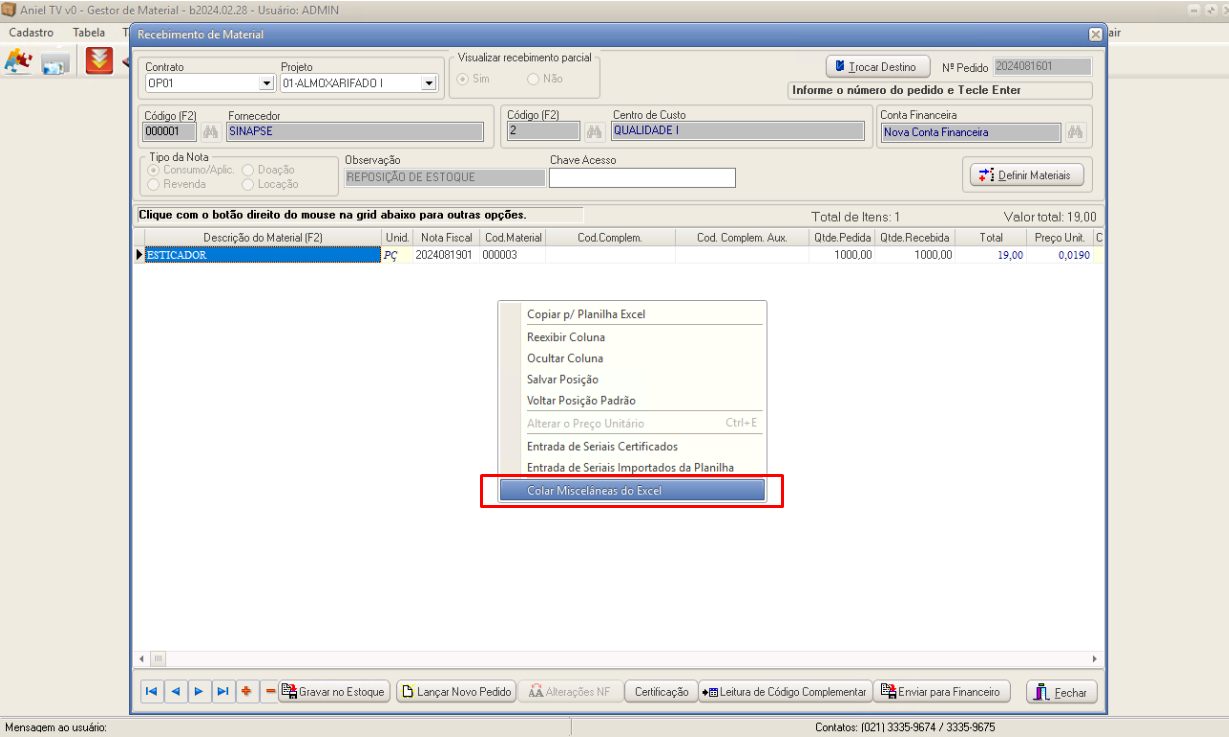Viewport: 1229px width, 737px height.
Task: Click Ocultar Coluna in context menu
Action: coord(565,358)
